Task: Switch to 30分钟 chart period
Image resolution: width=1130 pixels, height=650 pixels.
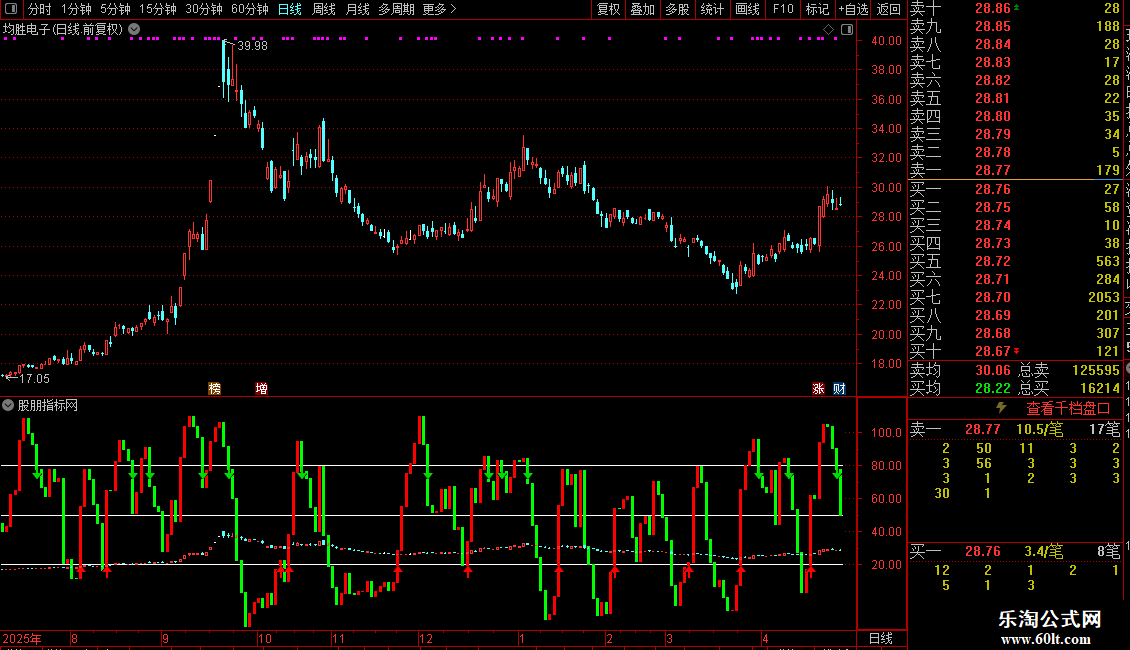Action: pyautogui.click(x=204, y=9)
